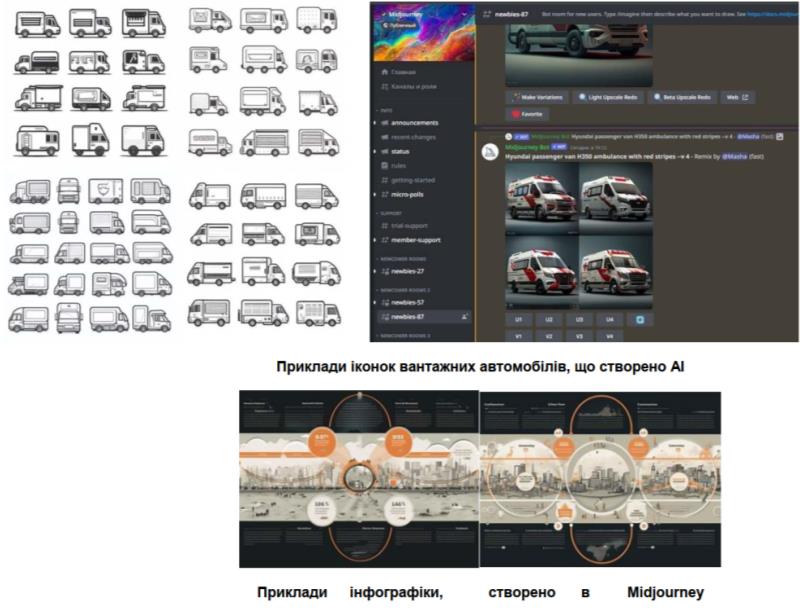Open the upscaled vehicle image above Make Variations
Image resolution: width=801 pixels, height=616 pixels.
[579, 56]
